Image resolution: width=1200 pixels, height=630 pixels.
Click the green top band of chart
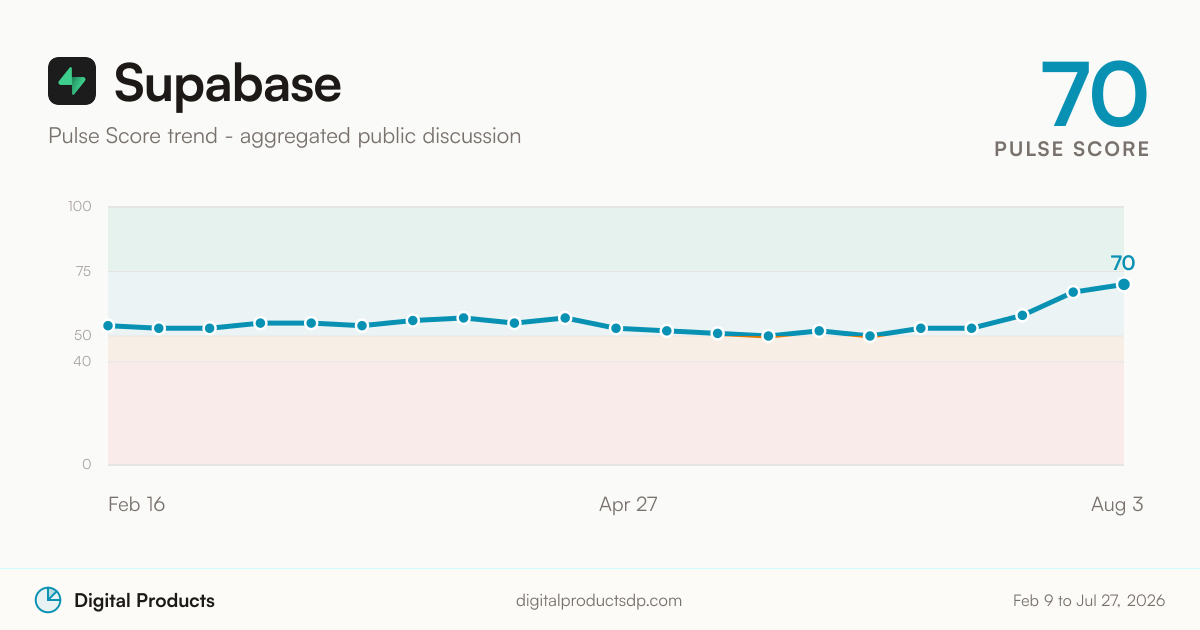point(616,239)
